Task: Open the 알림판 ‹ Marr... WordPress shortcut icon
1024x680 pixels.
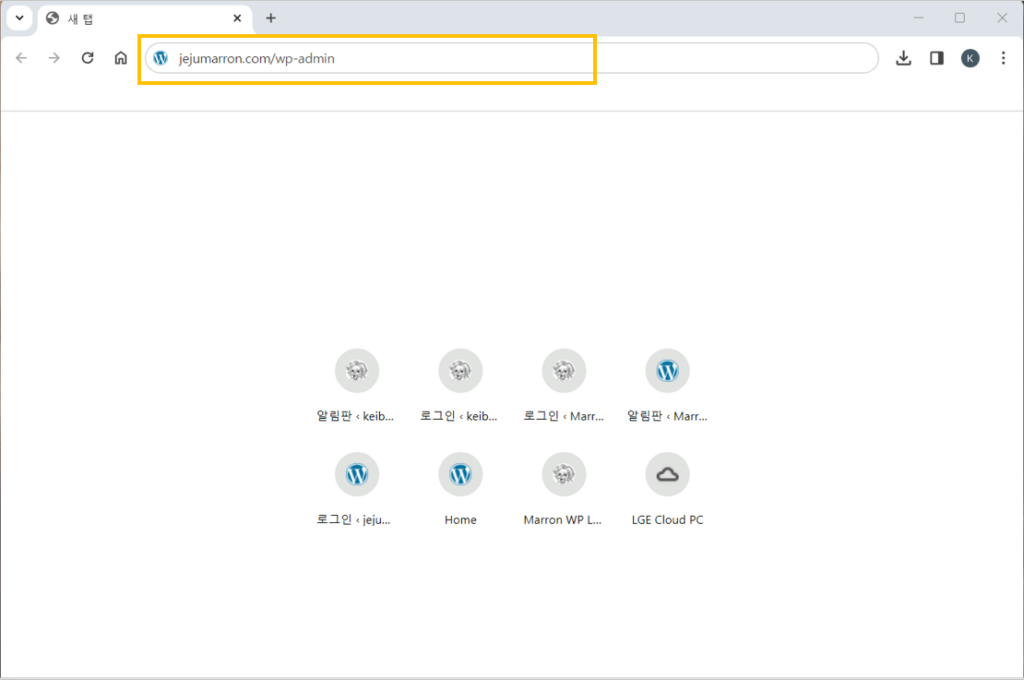Action: [x=667, y=370]
